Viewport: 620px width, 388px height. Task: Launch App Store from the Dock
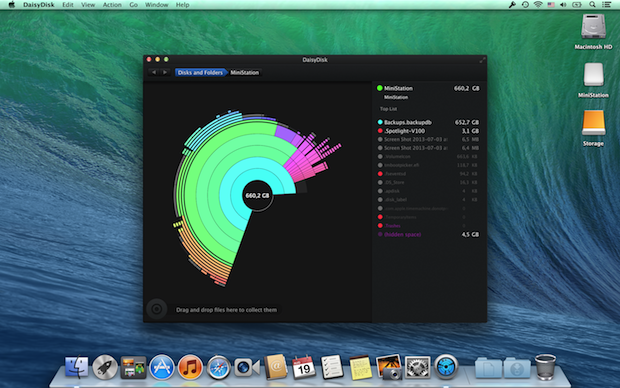pyautogui.click(x=162, y=367)
